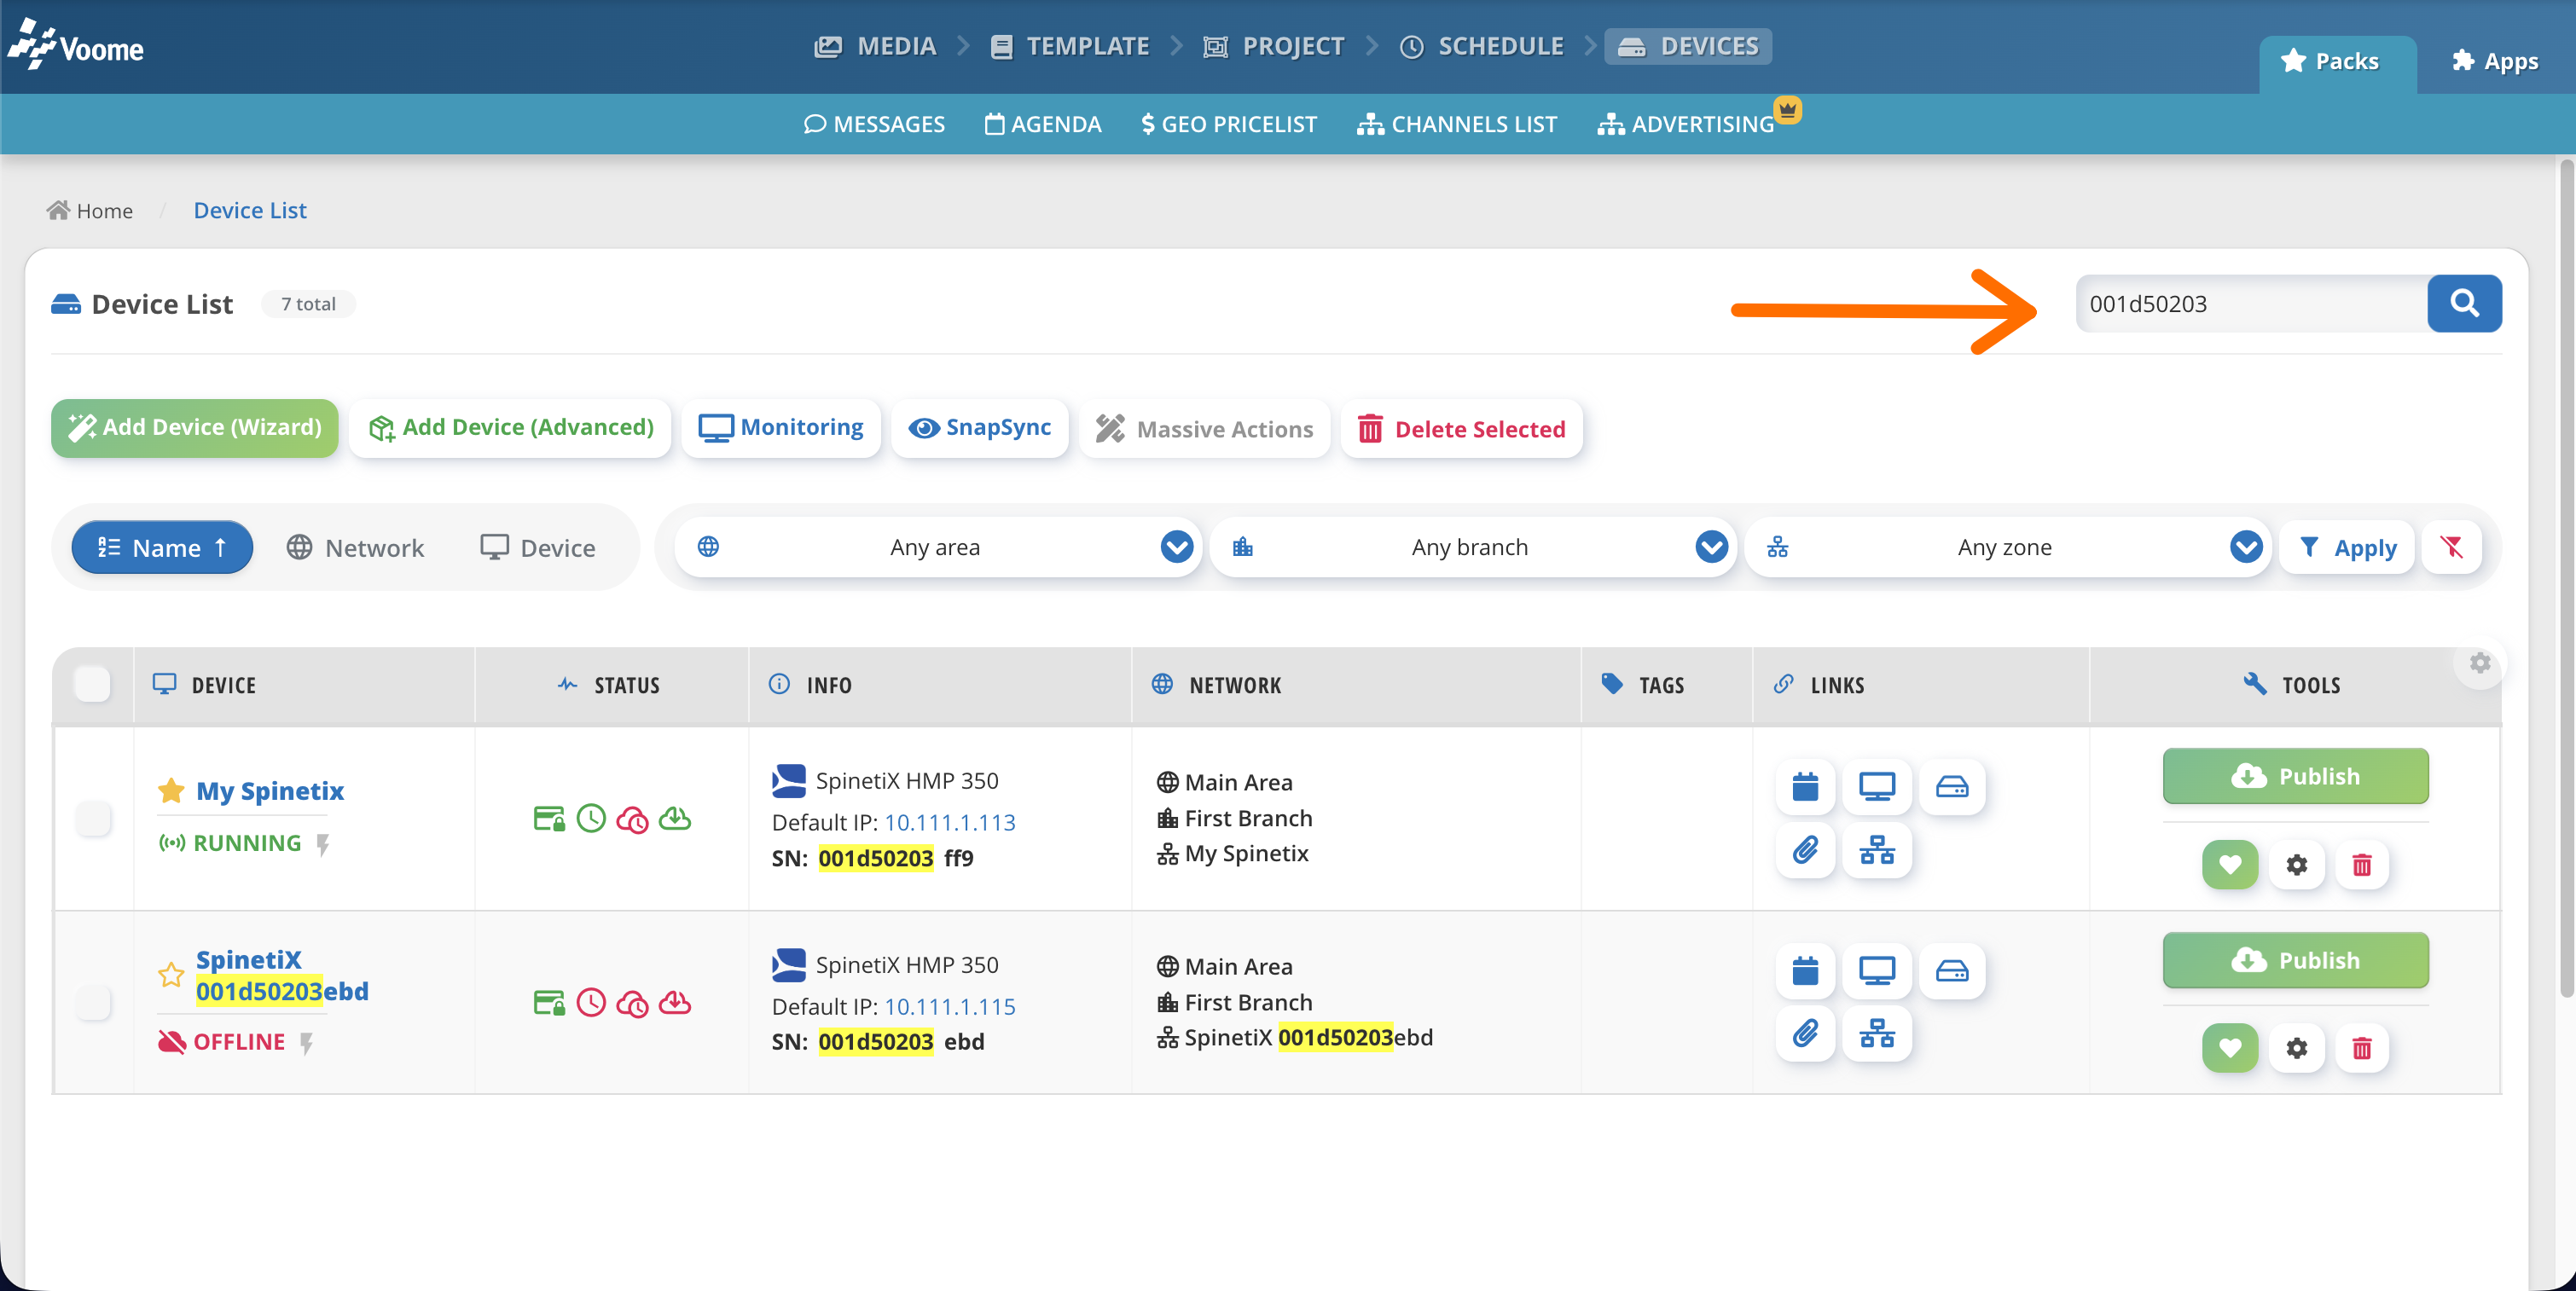Click the Voome logo
The width and height of the screenshot is (2576, 1291).
(76, 46)
